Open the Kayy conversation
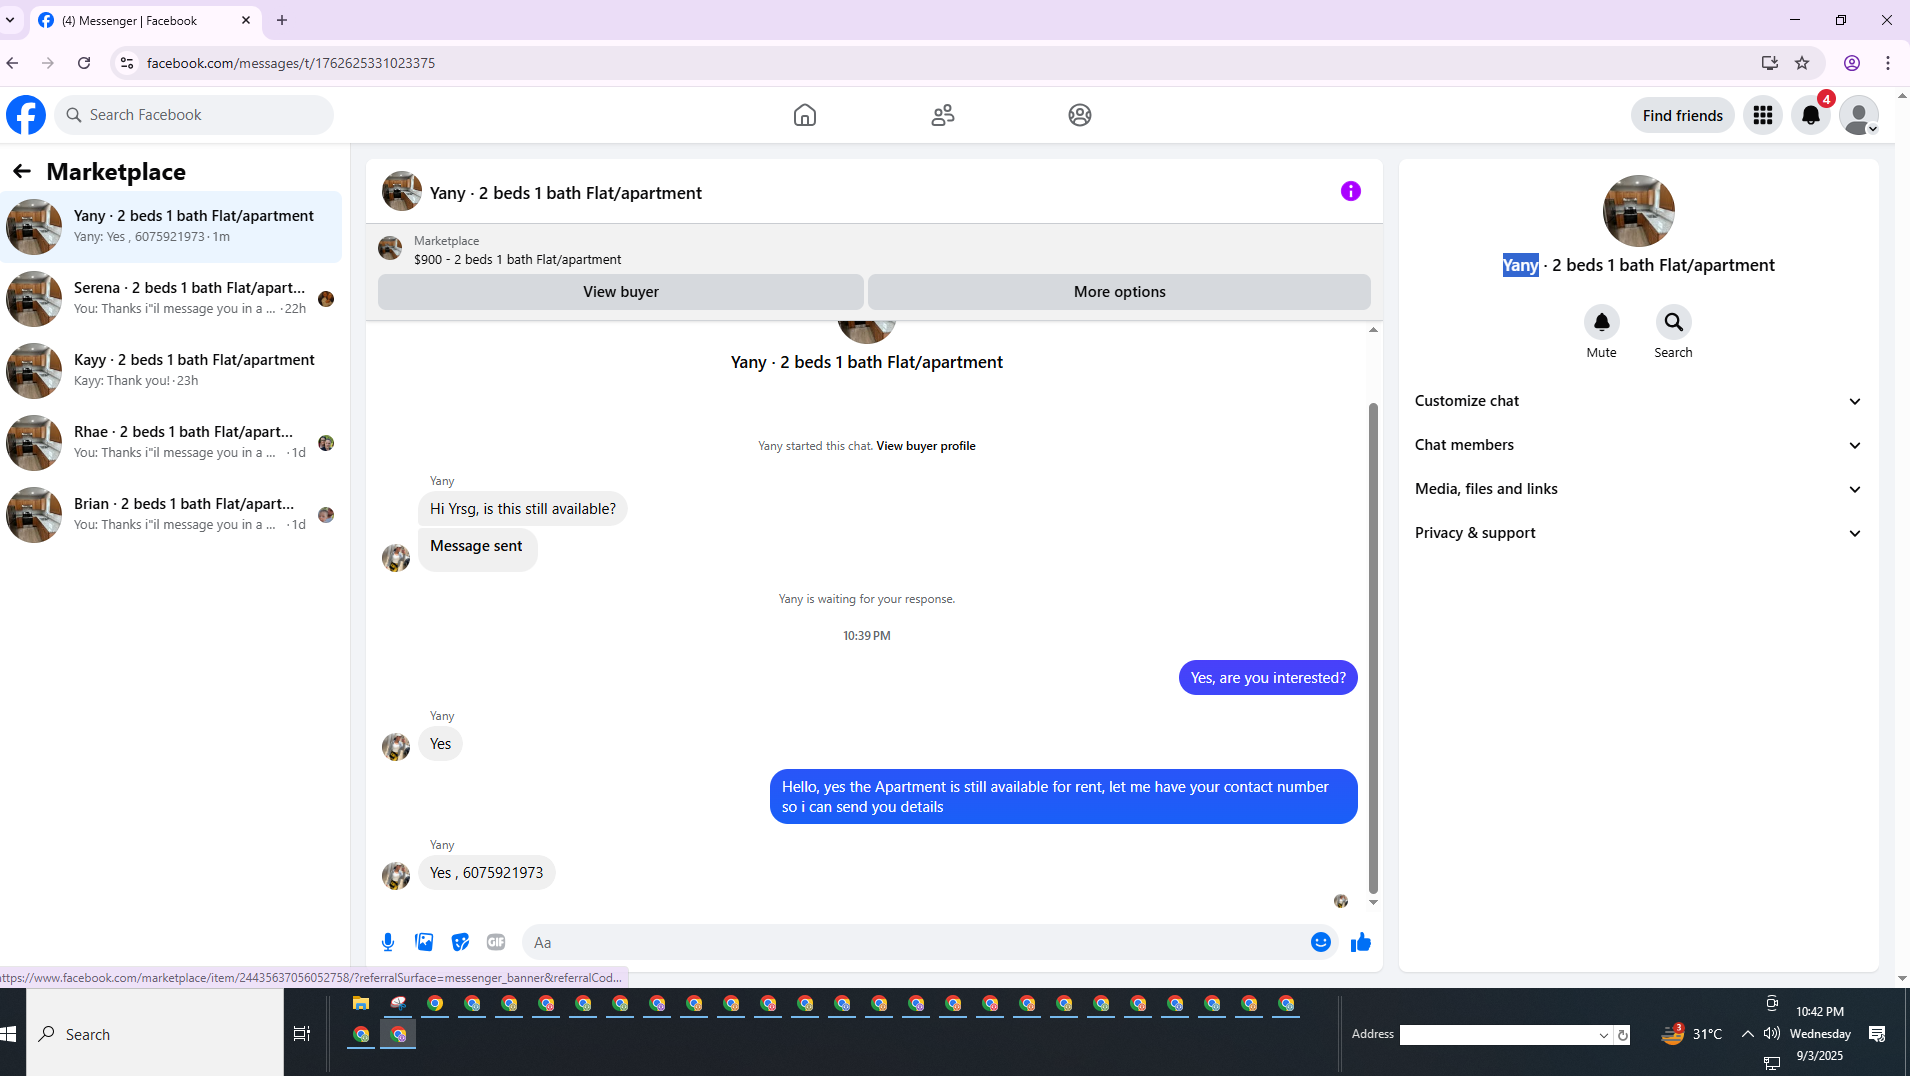This screenshot has height=1076, width=1910. coord(171,371)
